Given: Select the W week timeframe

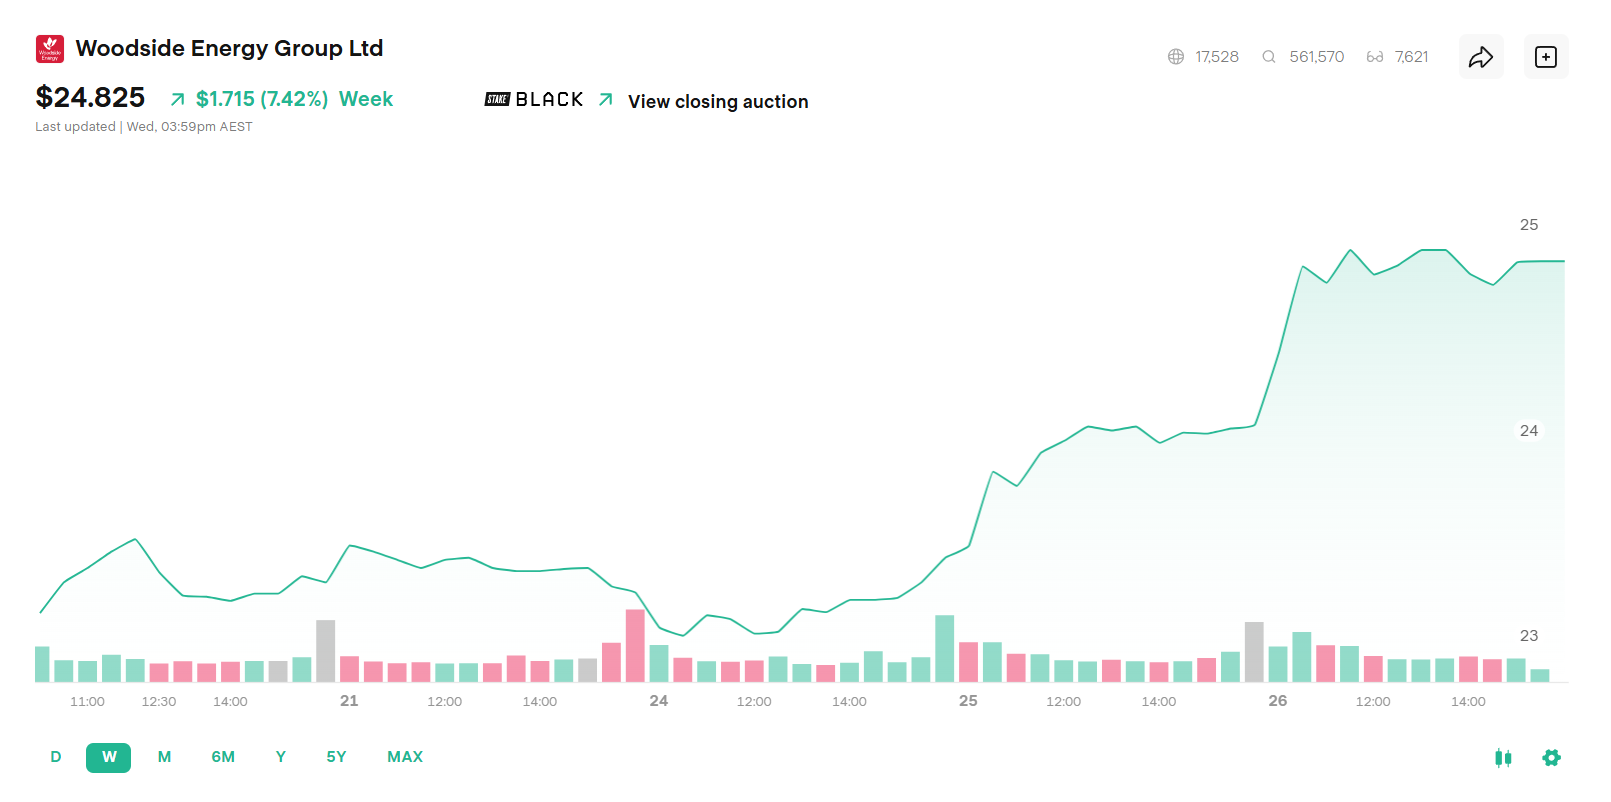Looking at the screenshot, I should point(109,757).
